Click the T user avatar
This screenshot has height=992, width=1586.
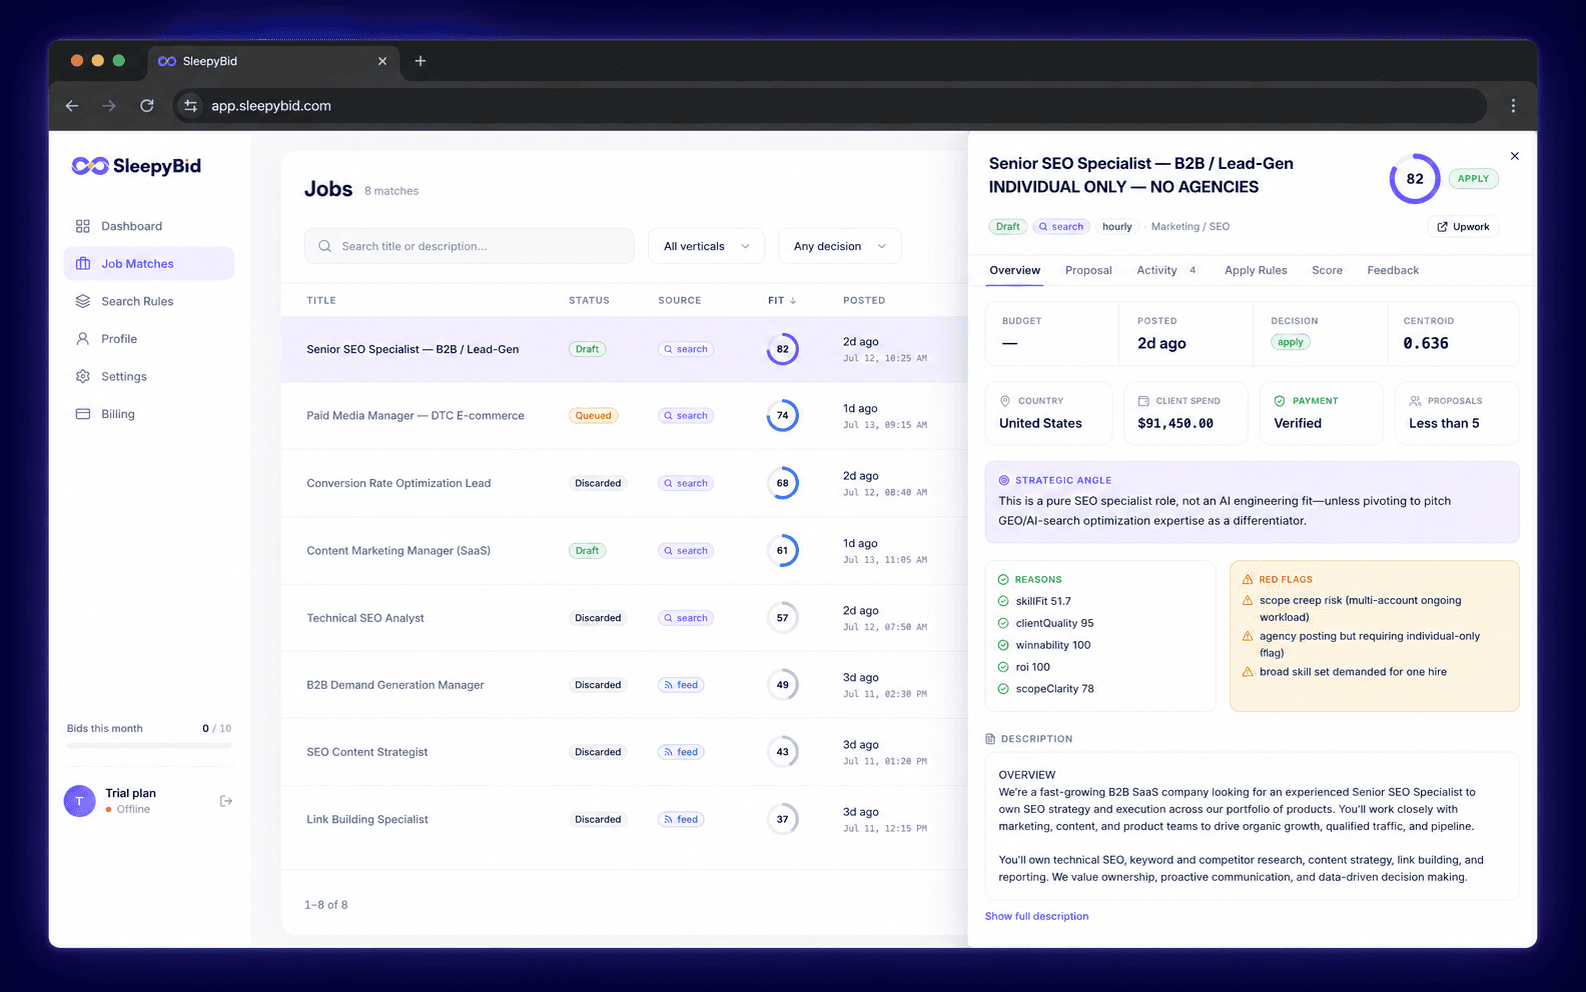[80, 801]
